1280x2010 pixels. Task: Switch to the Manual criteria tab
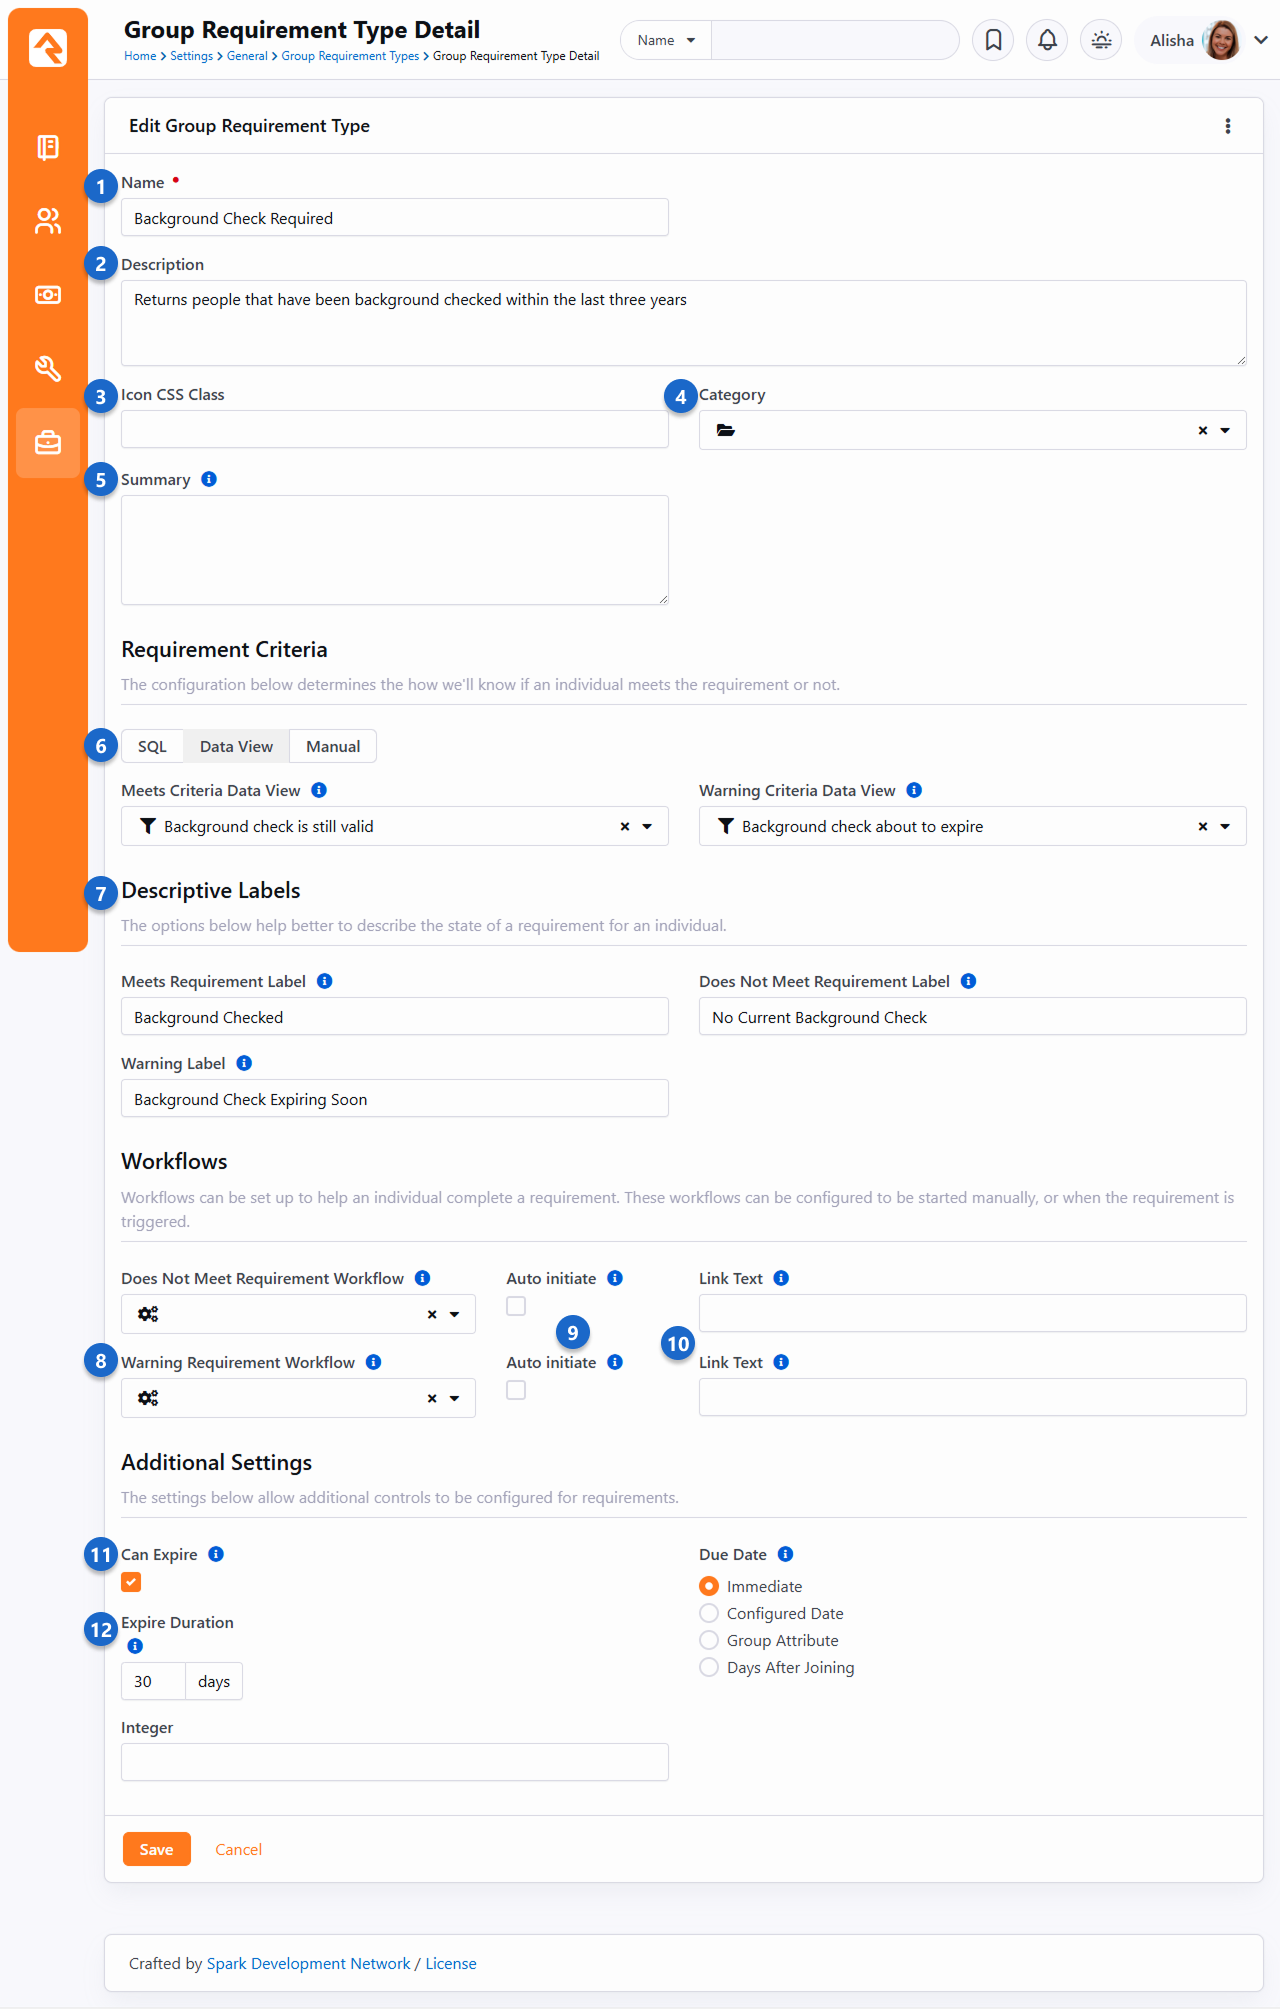(332, 746)
